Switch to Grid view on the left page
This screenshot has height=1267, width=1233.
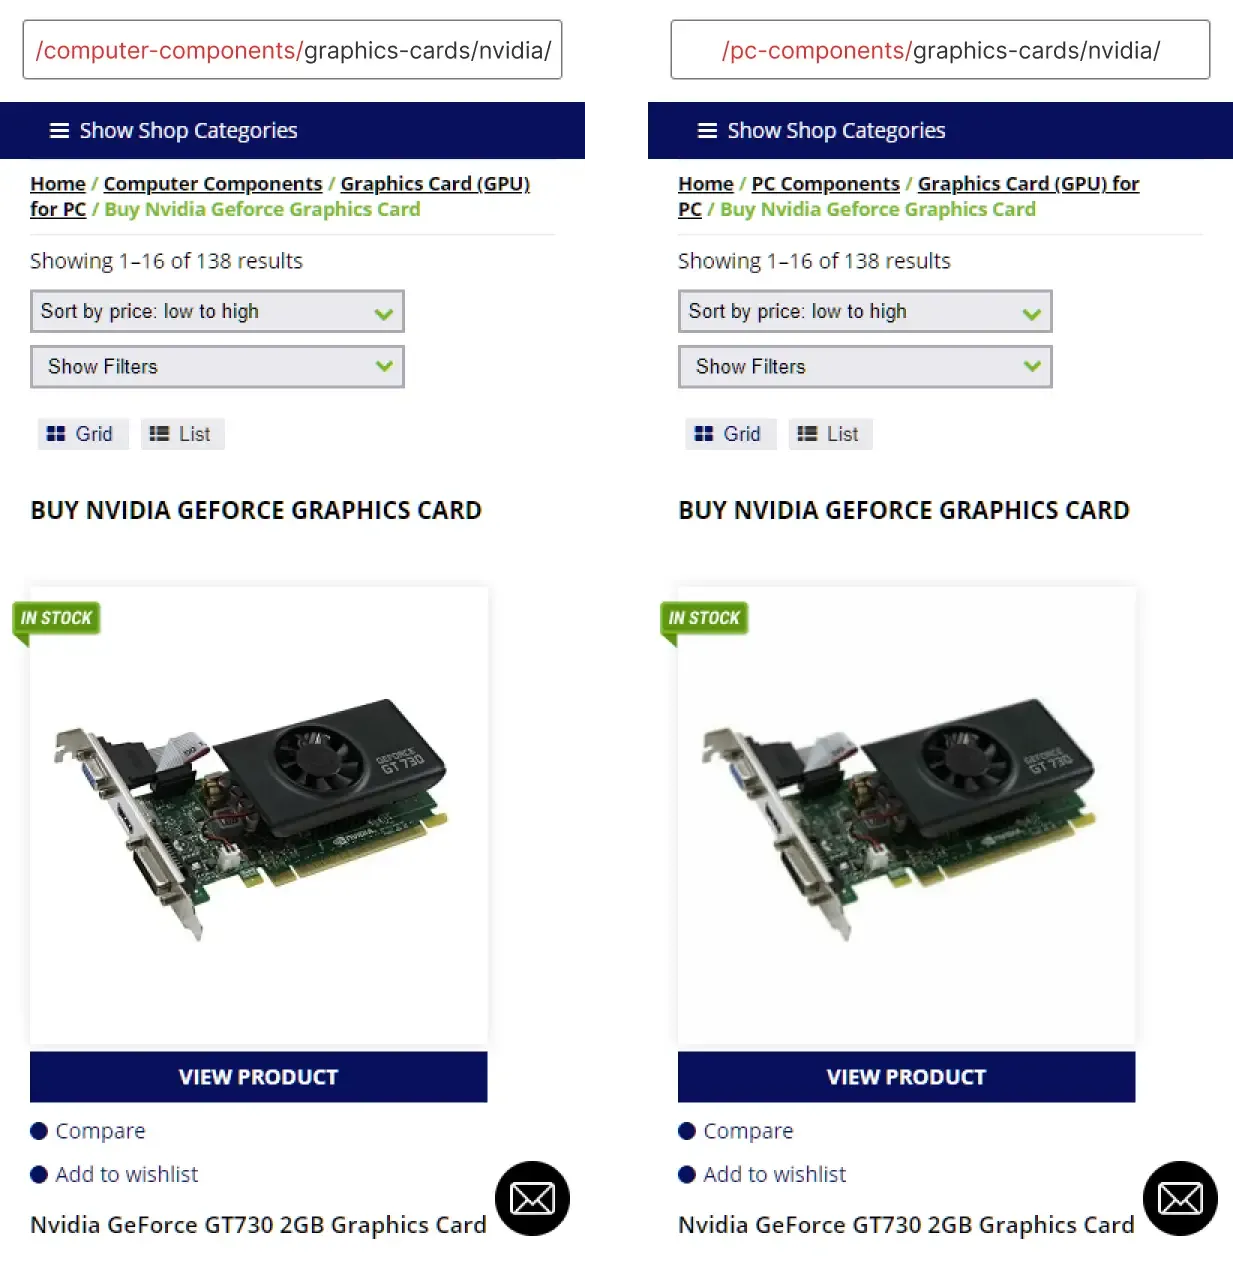click(83, 434)
